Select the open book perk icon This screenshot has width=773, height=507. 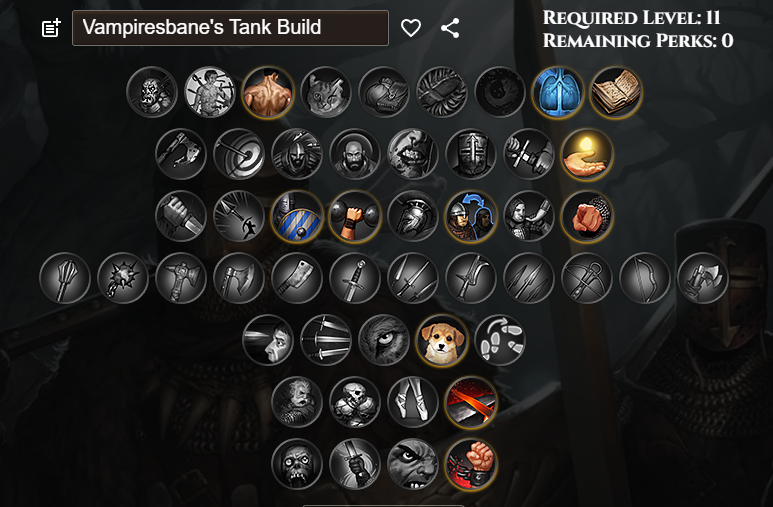tap(616, 93)
